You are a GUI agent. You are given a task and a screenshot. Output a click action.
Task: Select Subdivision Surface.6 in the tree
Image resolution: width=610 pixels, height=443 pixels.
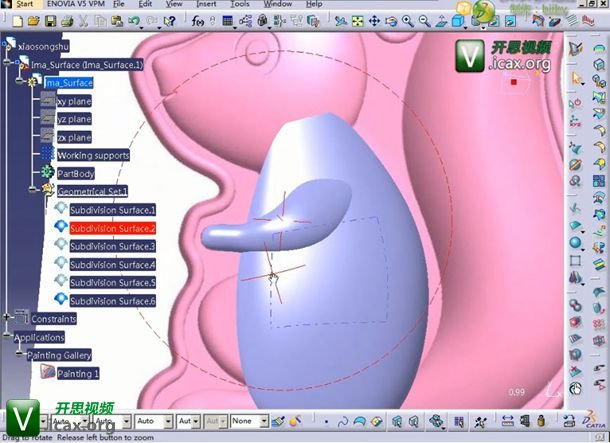coord(113,301)
